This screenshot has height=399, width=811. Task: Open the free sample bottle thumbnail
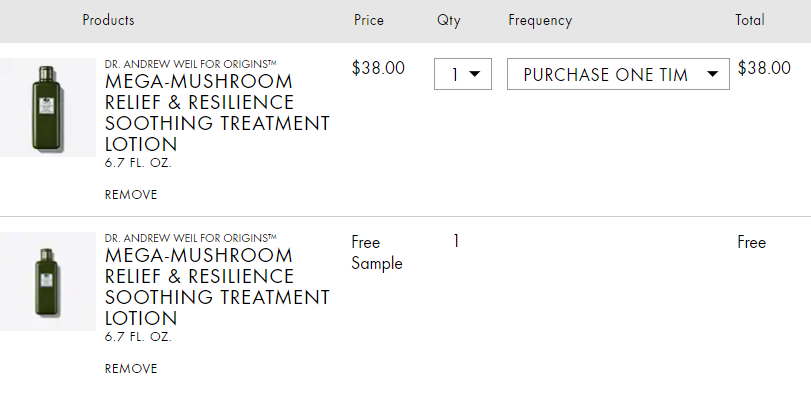[48, 282]
